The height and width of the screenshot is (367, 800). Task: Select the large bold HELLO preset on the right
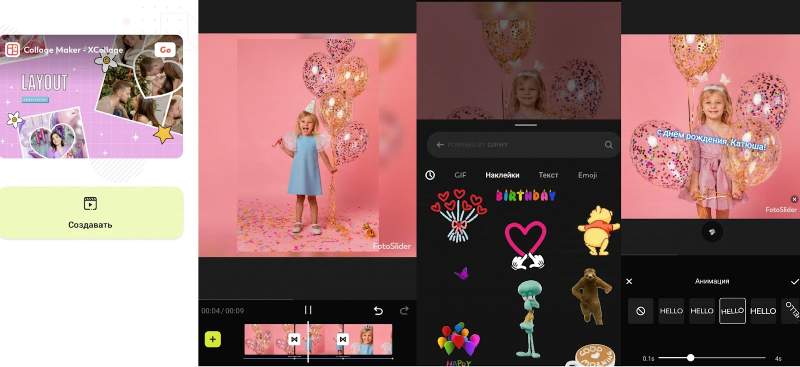click(763, 311)
